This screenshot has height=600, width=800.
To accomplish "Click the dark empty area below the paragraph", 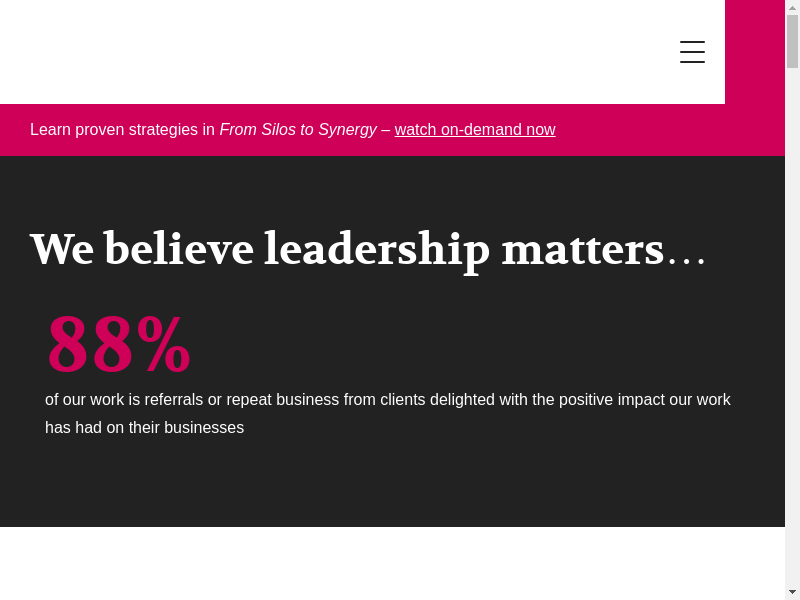I will (x=392, y=485).
